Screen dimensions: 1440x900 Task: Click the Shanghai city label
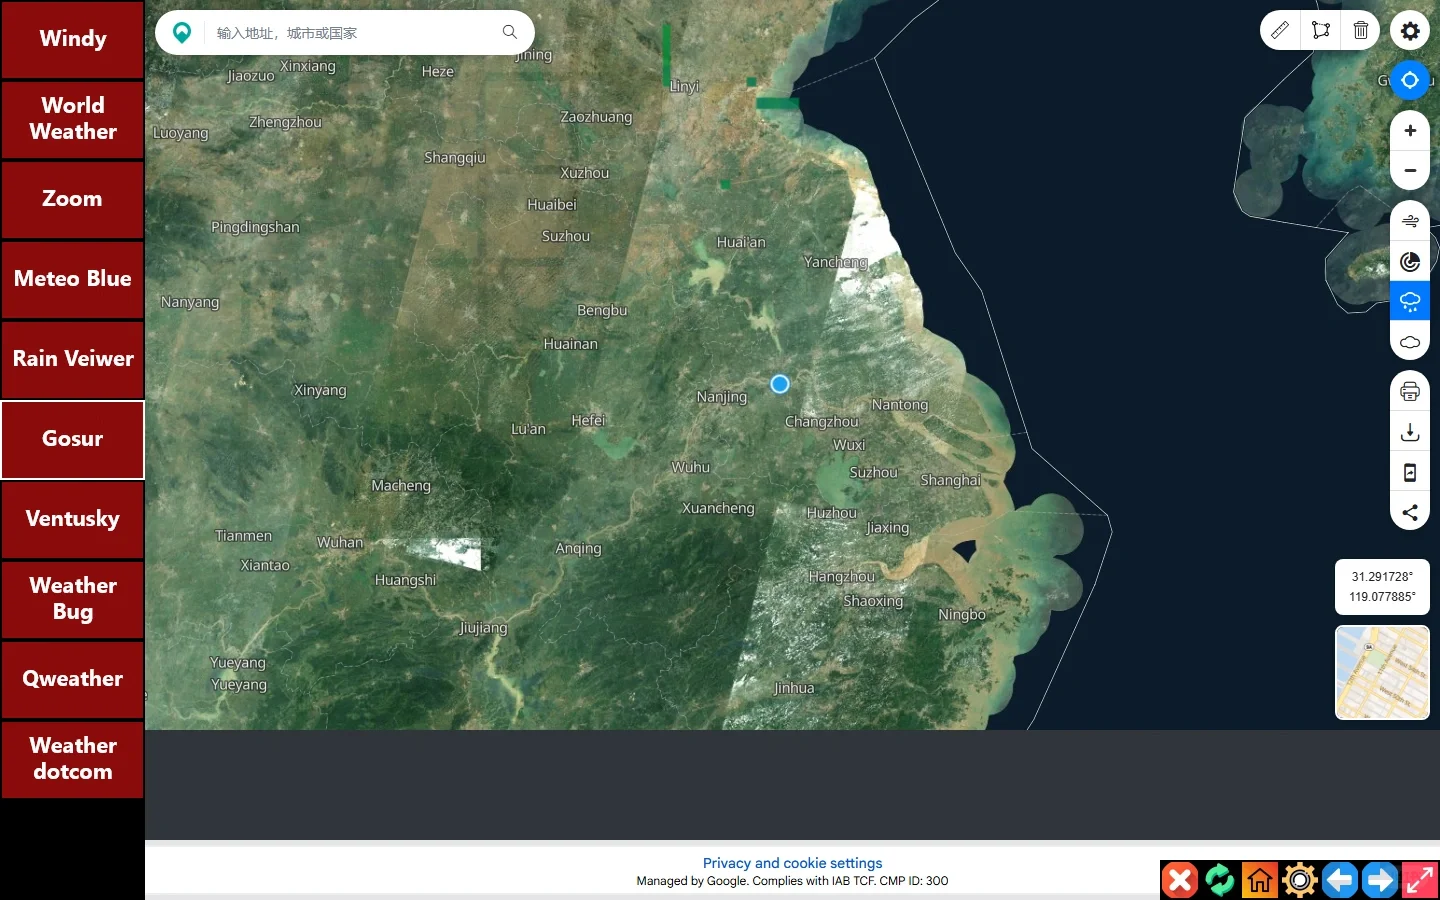tap(951, 481)
